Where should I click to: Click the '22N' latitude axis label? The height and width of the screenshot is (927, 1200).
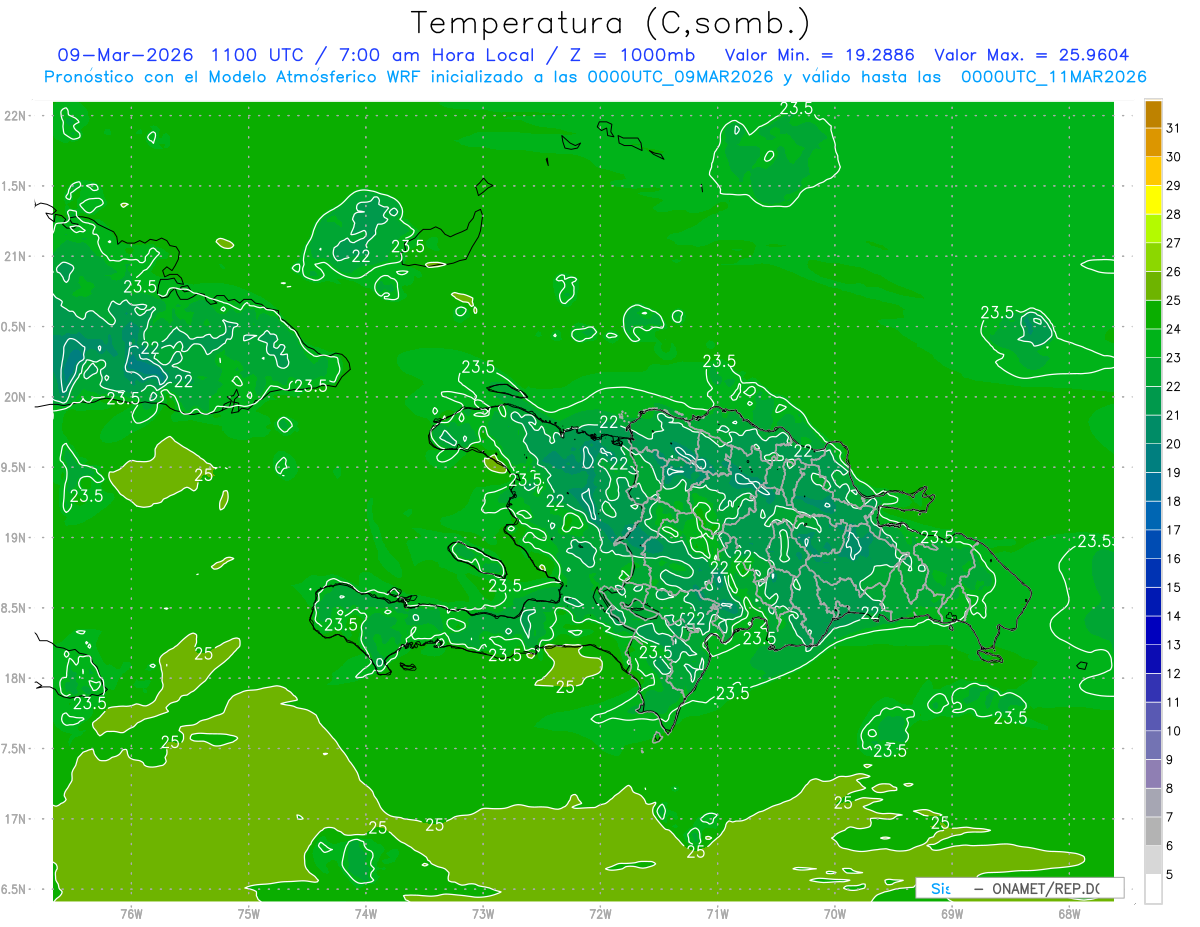(x=15, y=116)
